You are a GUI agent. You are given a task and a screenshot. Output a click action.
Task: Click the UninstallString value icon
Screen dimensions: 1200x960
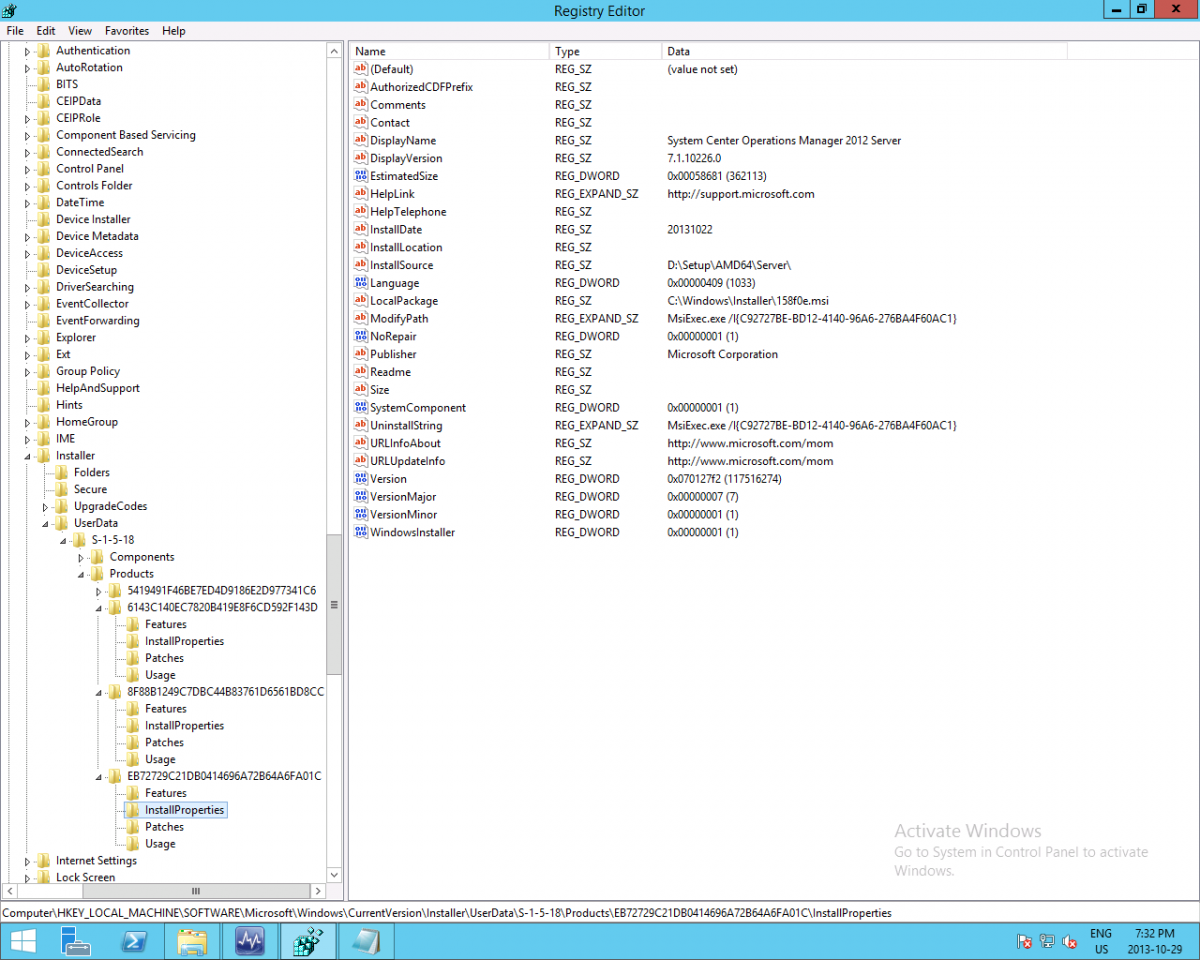(x=361, y=426)
